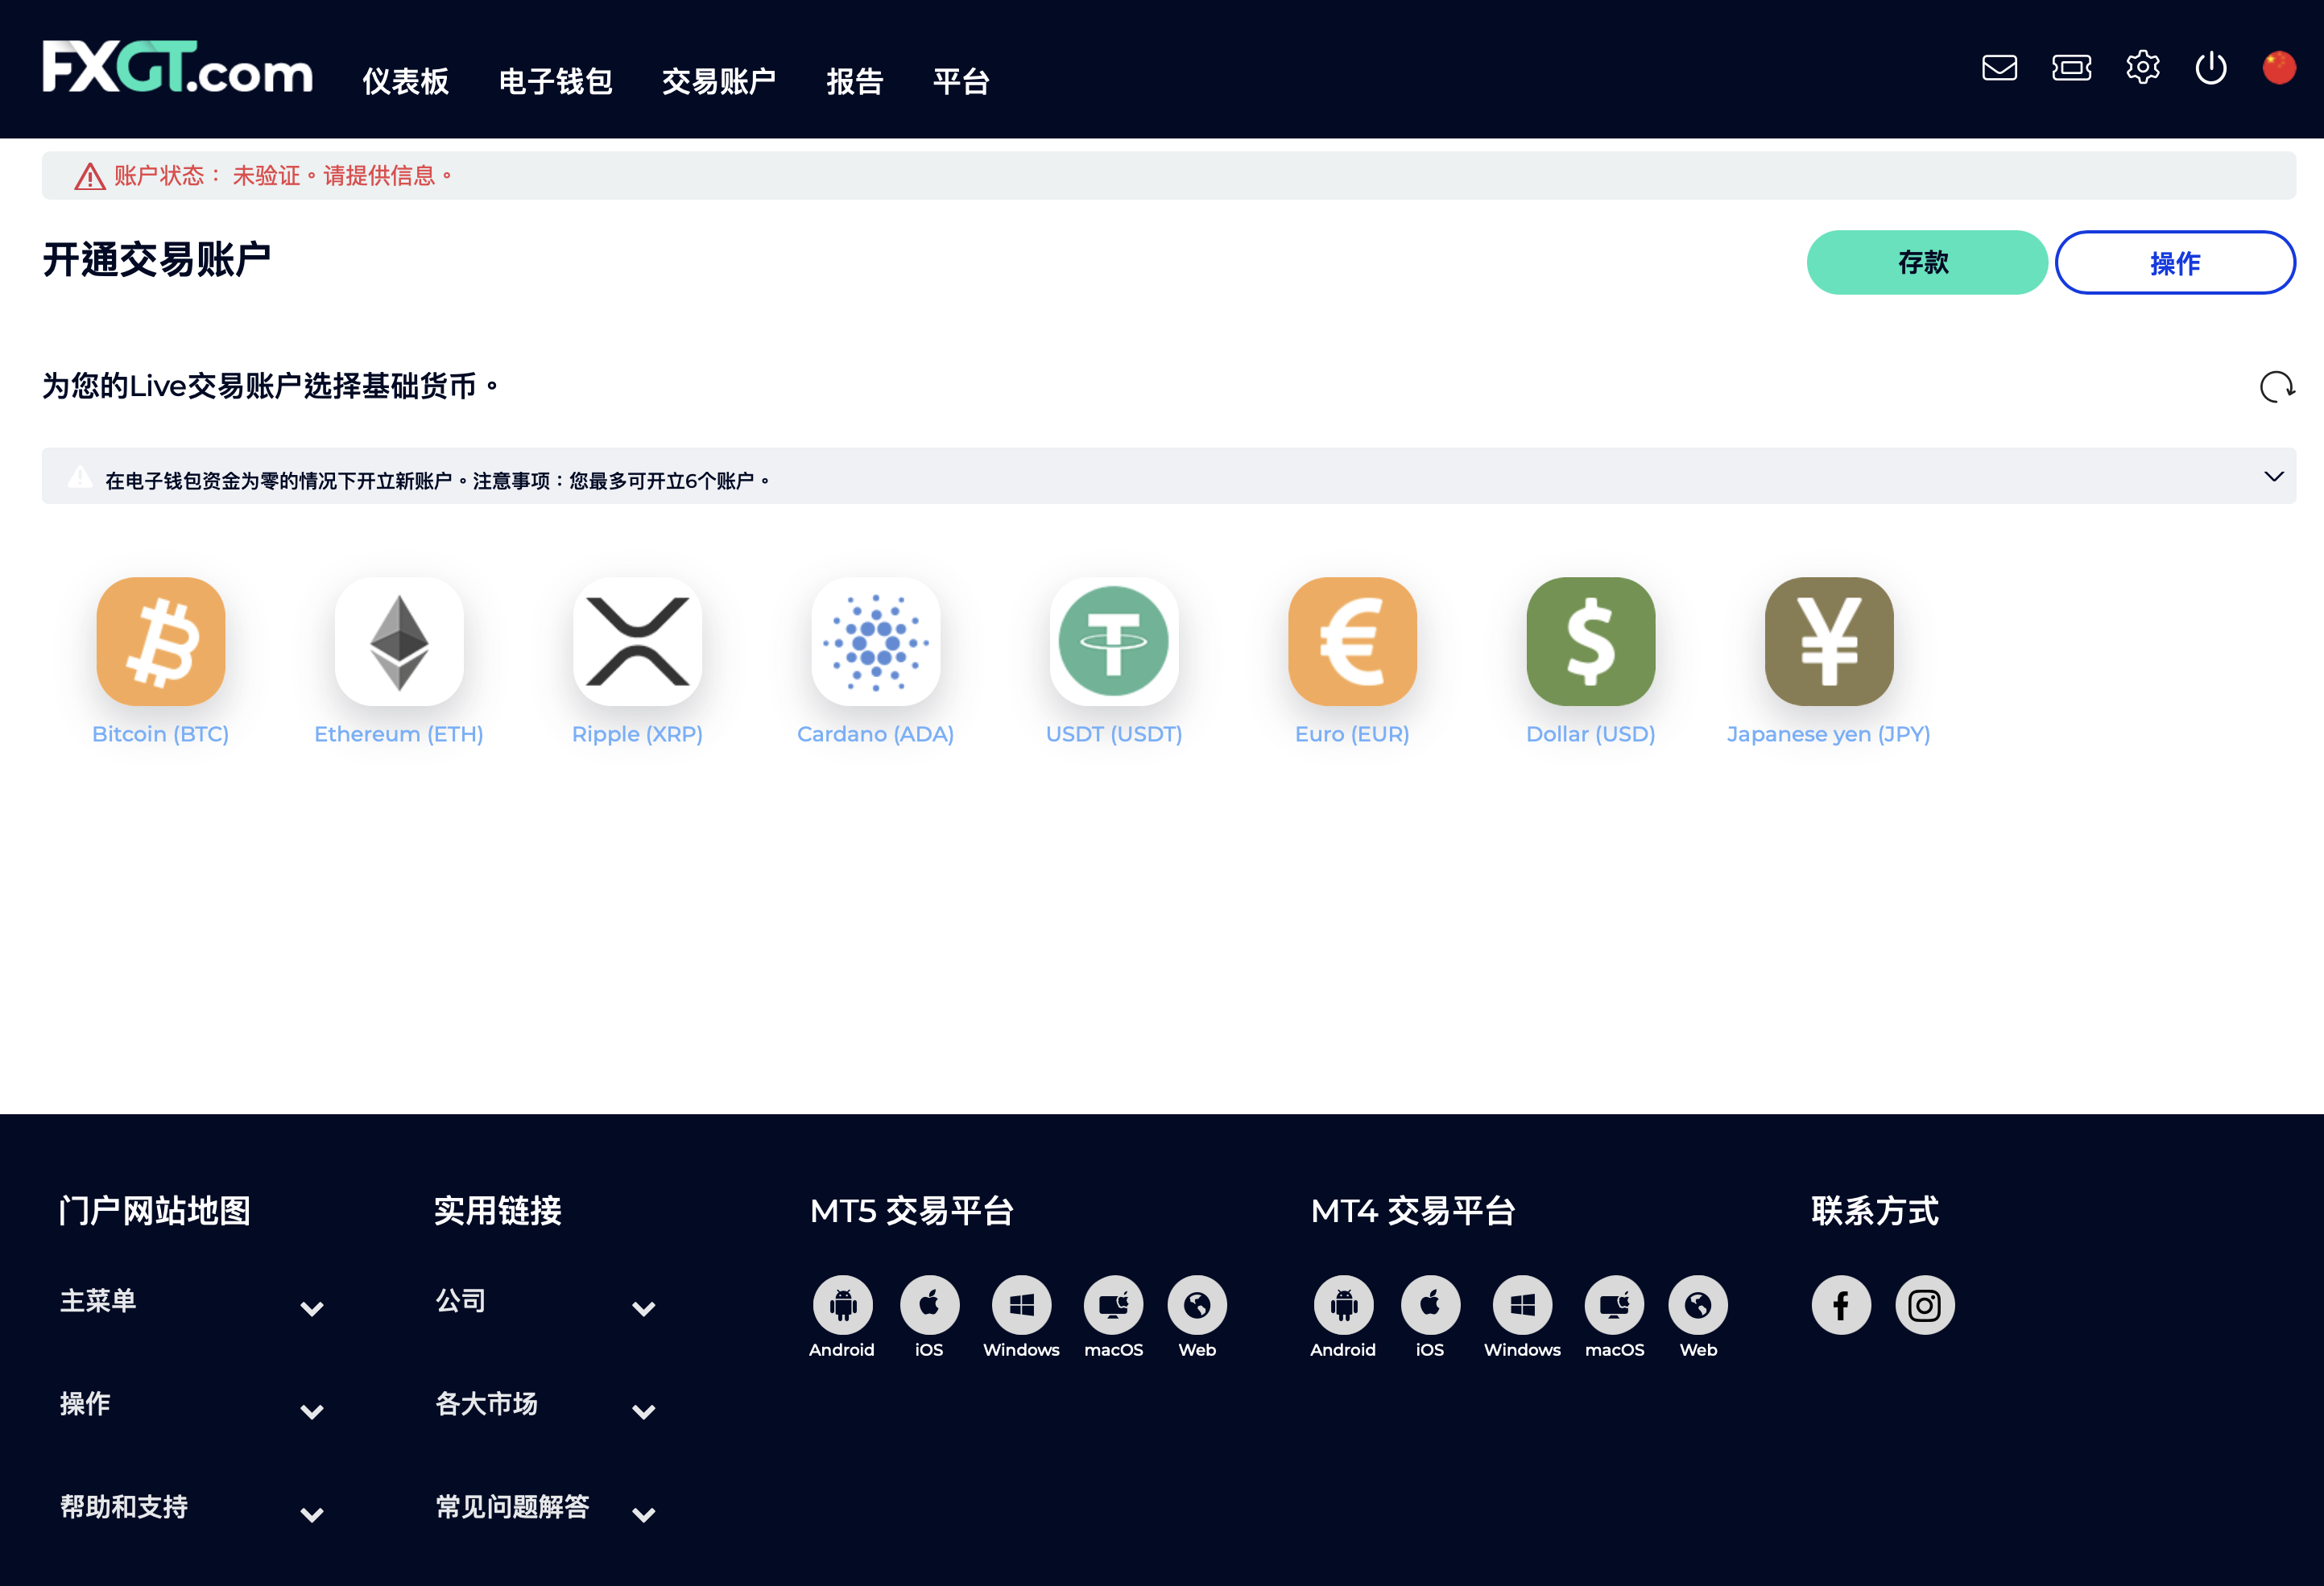Click the Ethereum (ETH) text link
Image resolution: width=2324 pixels, height=1586 pixels.
point(399,734)
